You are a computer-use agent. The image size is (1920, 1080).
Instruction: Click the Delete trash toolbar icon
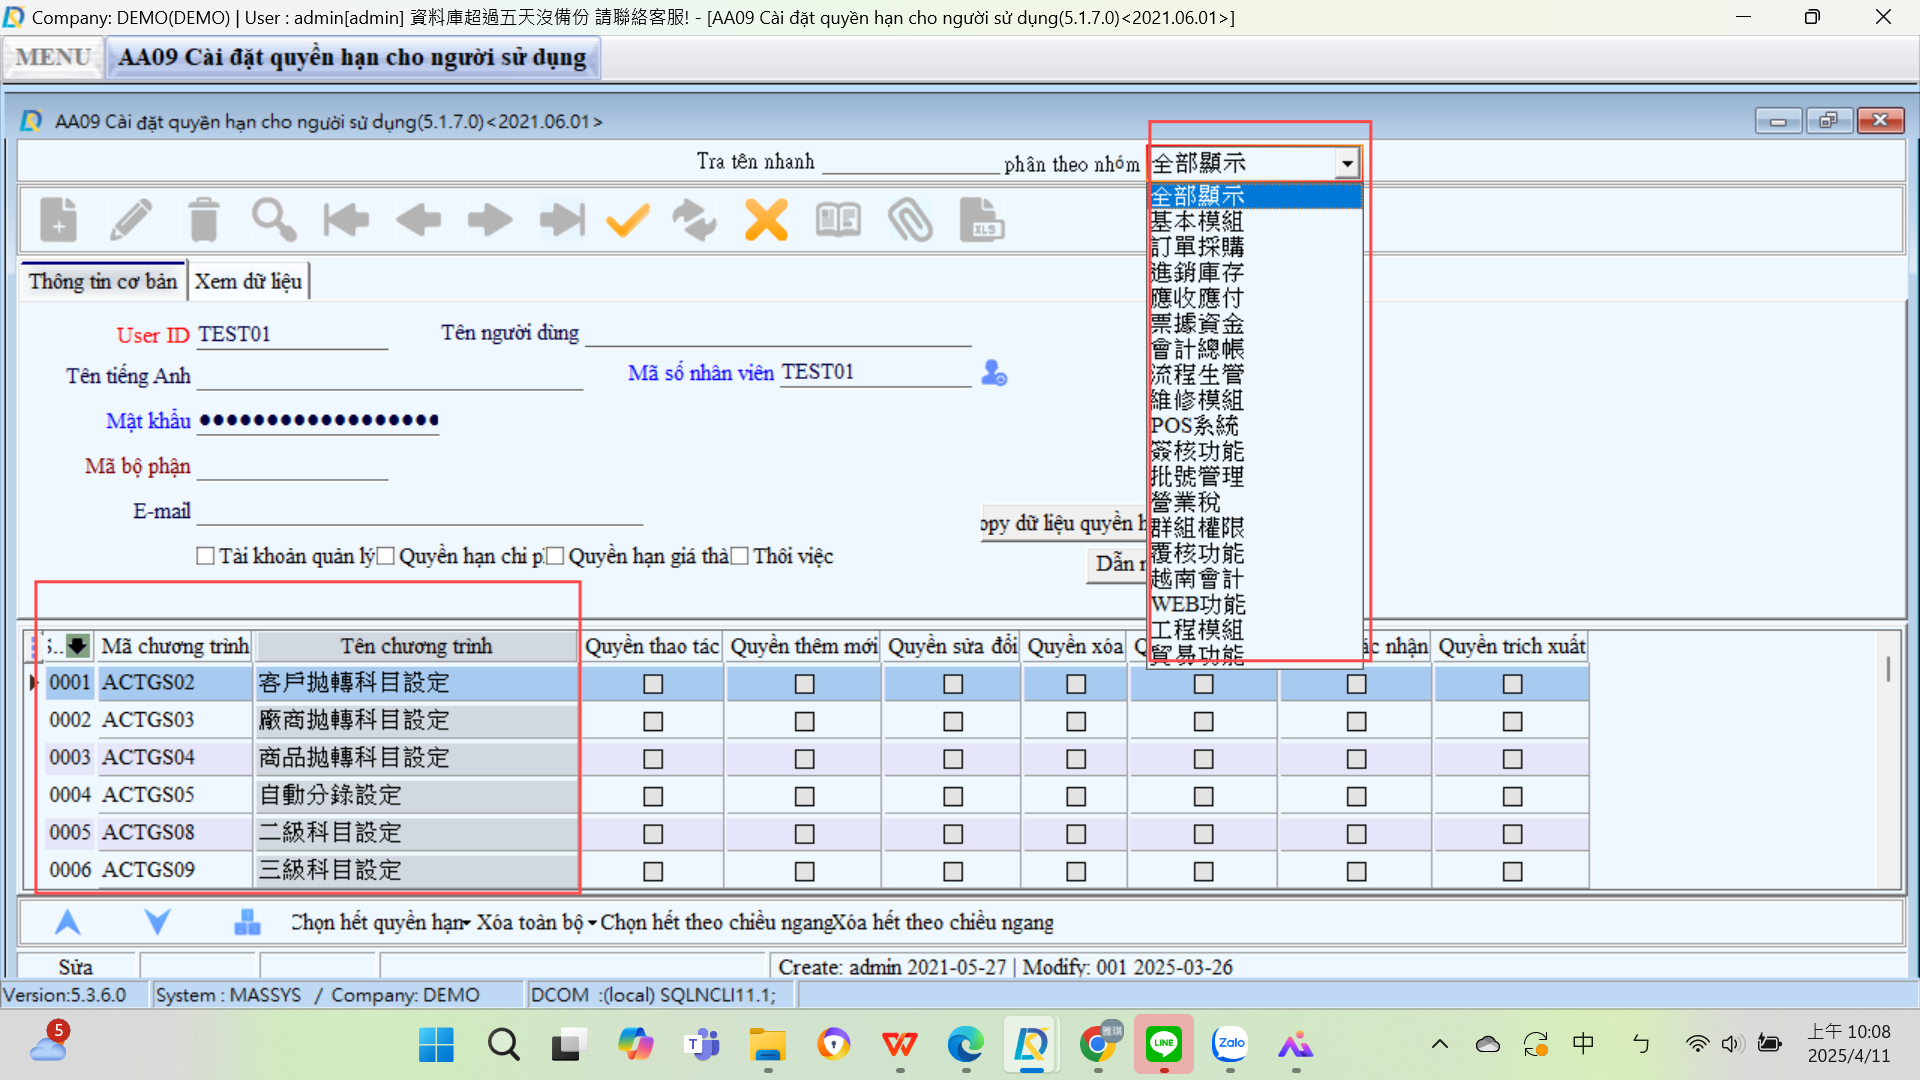click(204, 219)
